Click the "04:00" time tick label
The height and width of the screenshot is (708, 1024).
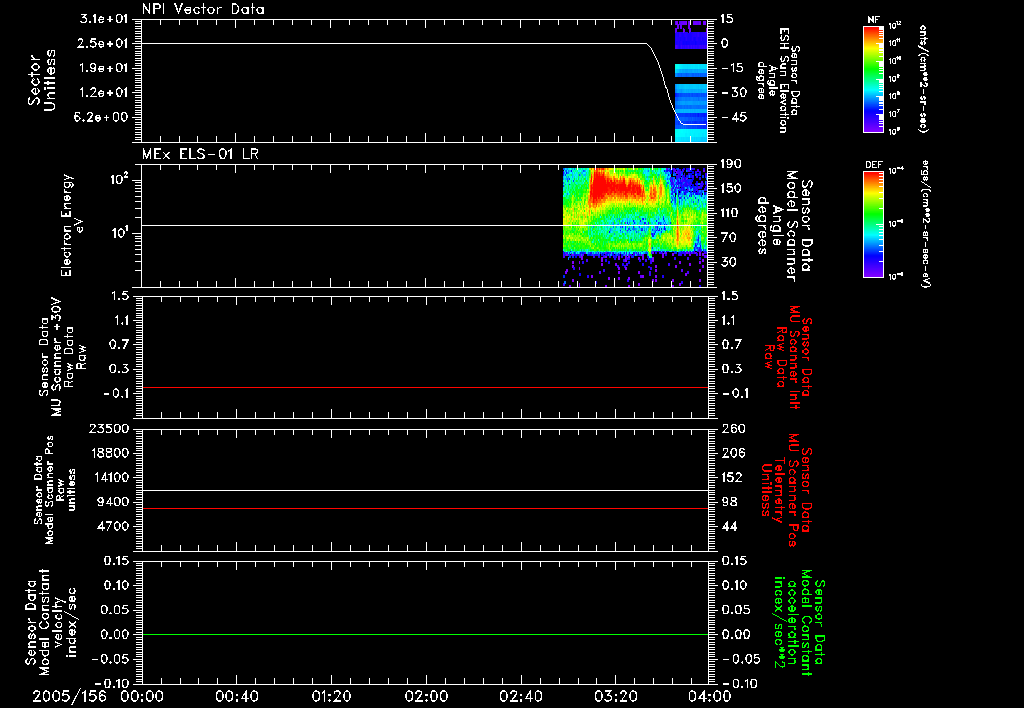[x=710, y=696]
